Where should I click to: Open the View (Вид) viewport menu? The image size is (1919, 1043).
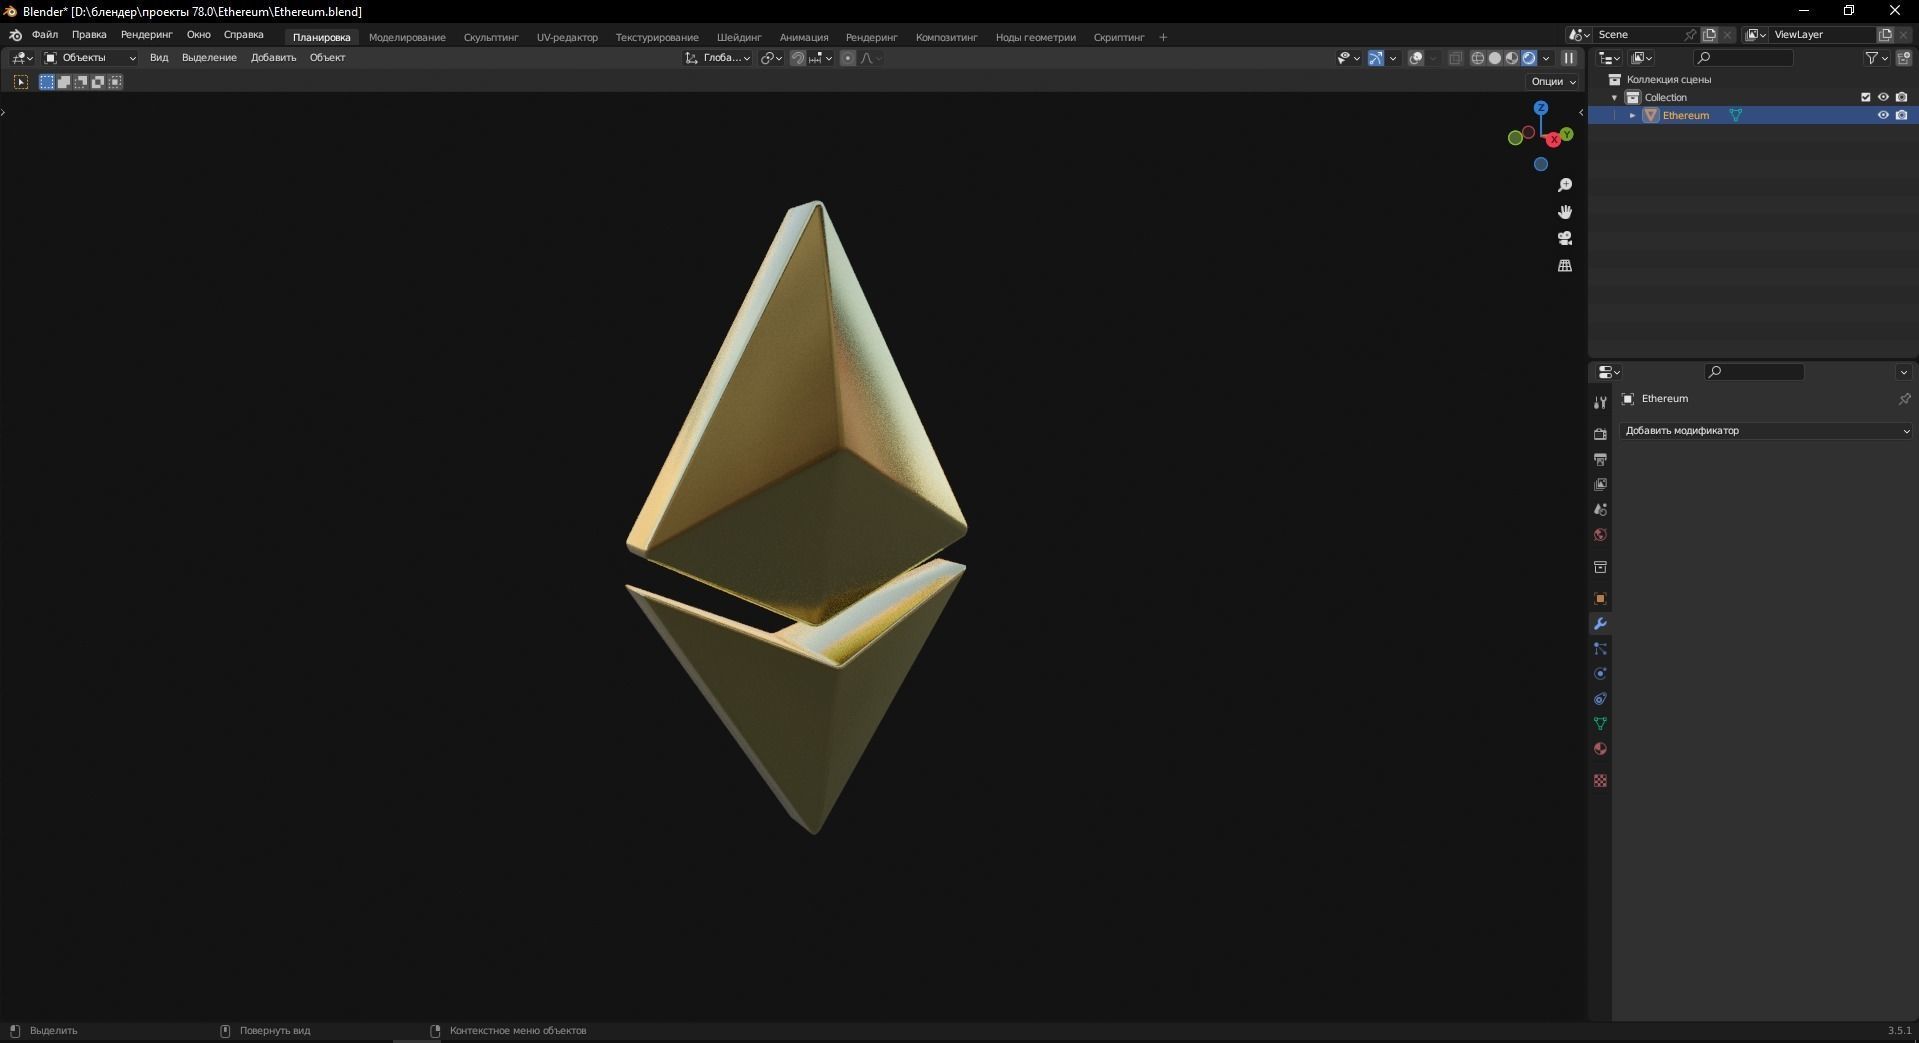[159, 58]
